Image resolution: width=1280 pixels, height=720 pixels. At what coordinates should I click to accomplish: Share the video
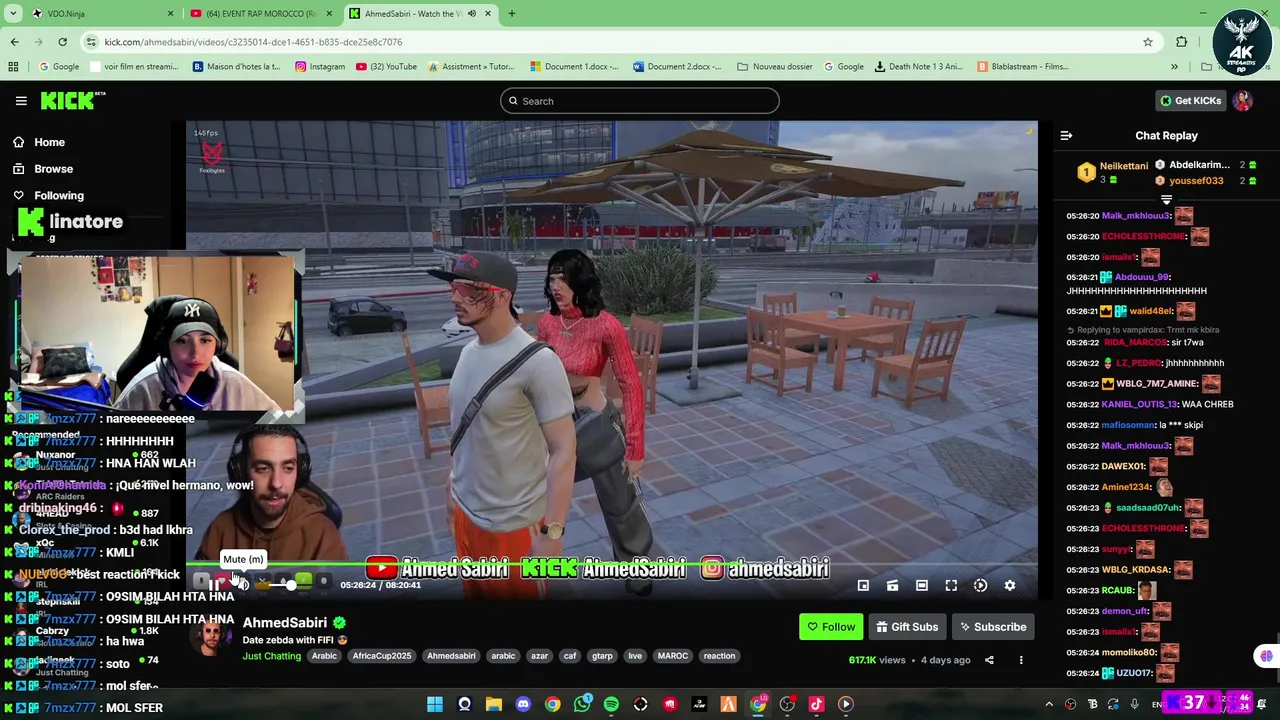coord(989,660)
